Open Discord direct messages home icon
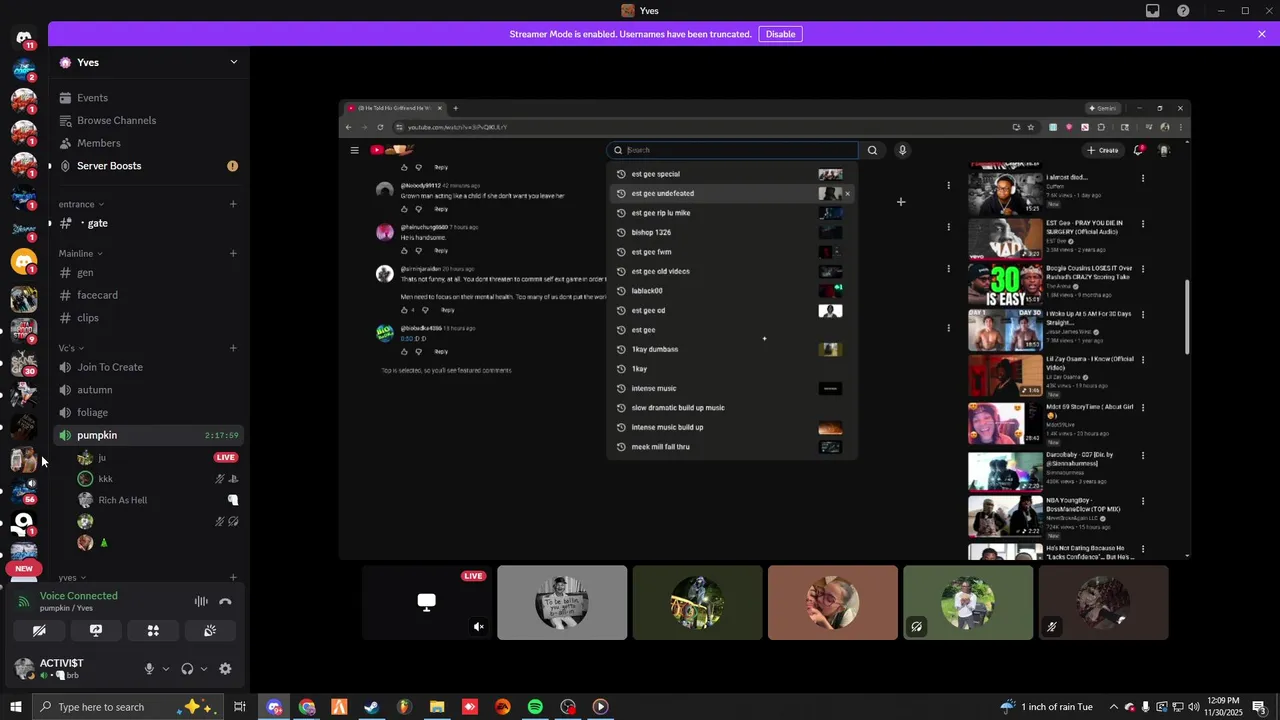The image size is (1280, 720). (24, 38)
